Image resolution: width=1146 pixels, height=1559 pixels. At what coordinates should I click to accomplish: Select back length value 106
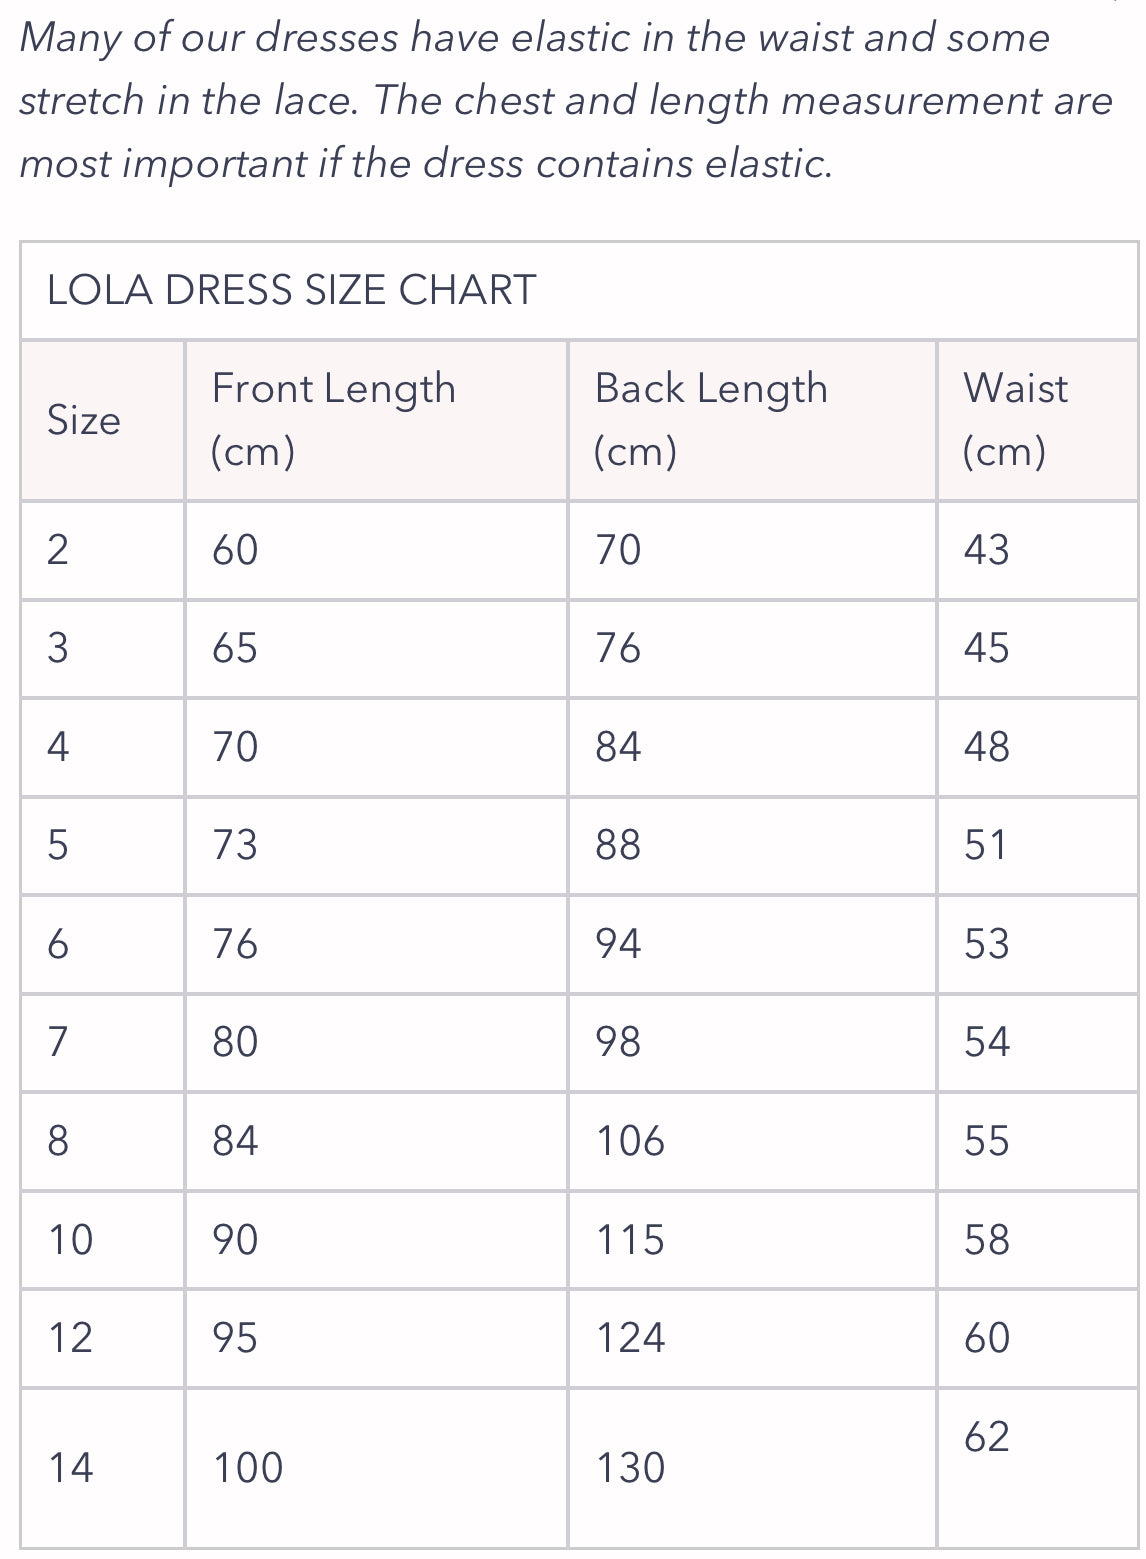point(630,1141)
